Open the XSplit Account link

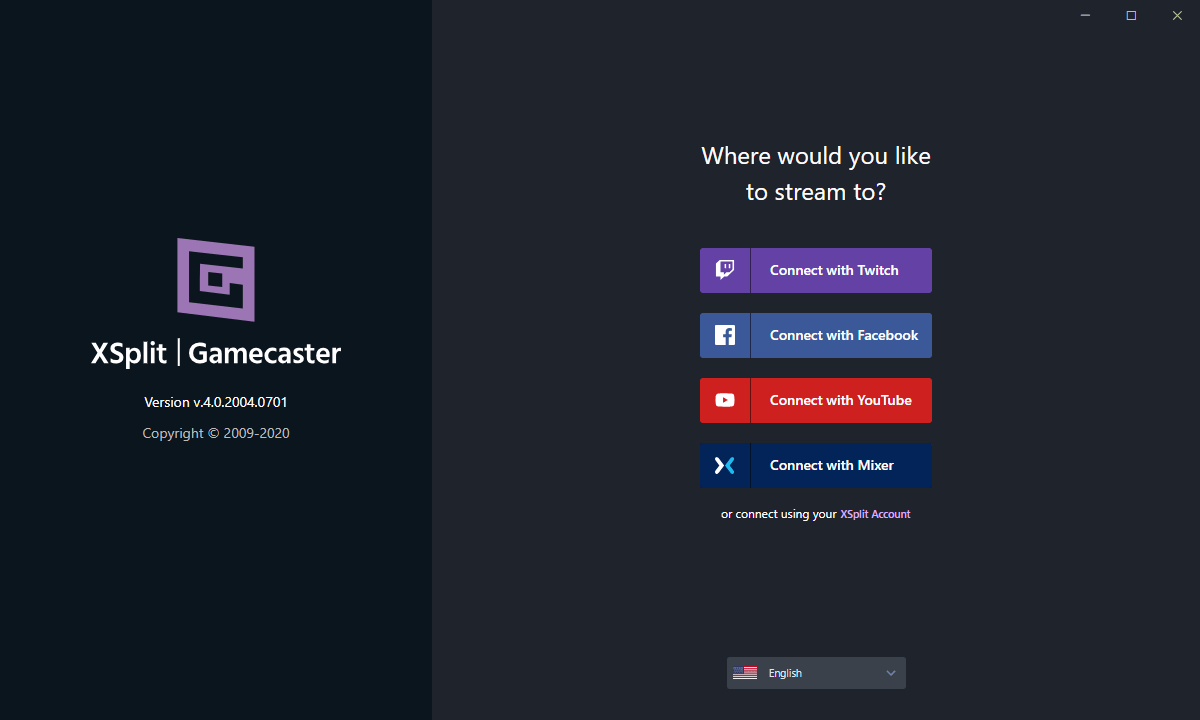coord(875,514)
